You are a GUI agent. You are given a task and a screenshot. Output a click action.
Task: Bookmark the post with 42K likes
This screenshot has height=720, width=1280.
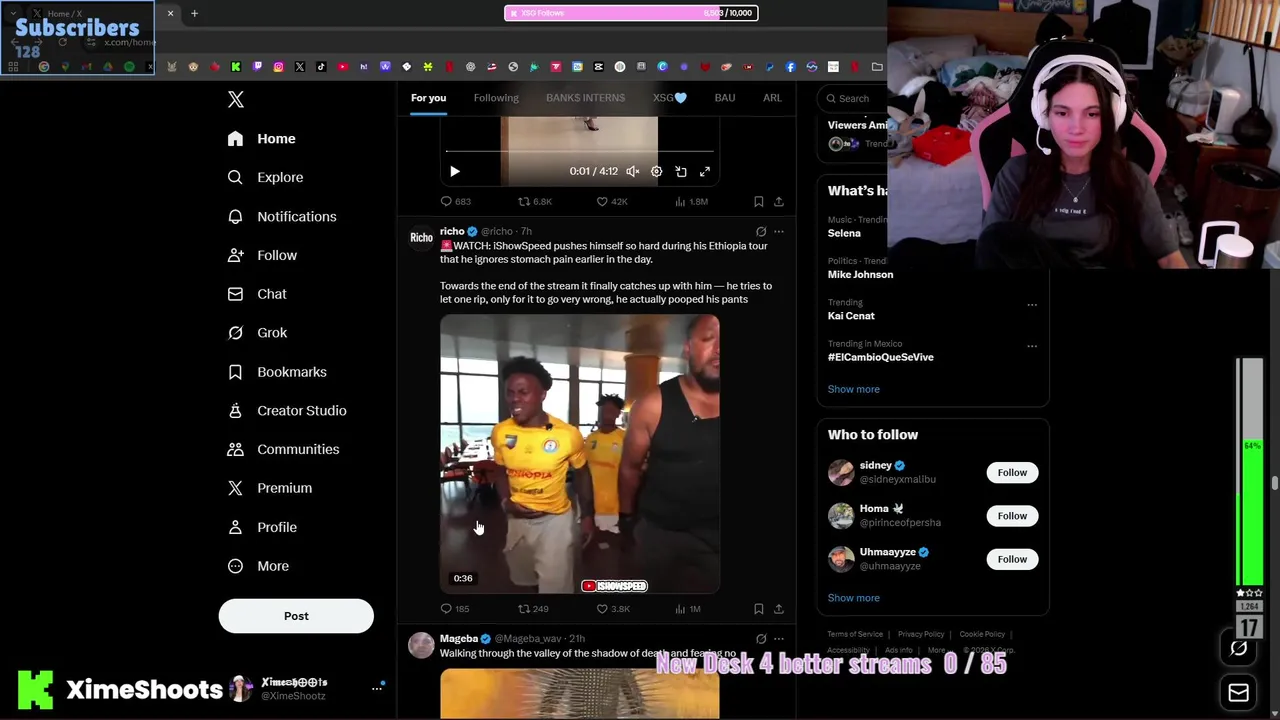coord(758,201)
